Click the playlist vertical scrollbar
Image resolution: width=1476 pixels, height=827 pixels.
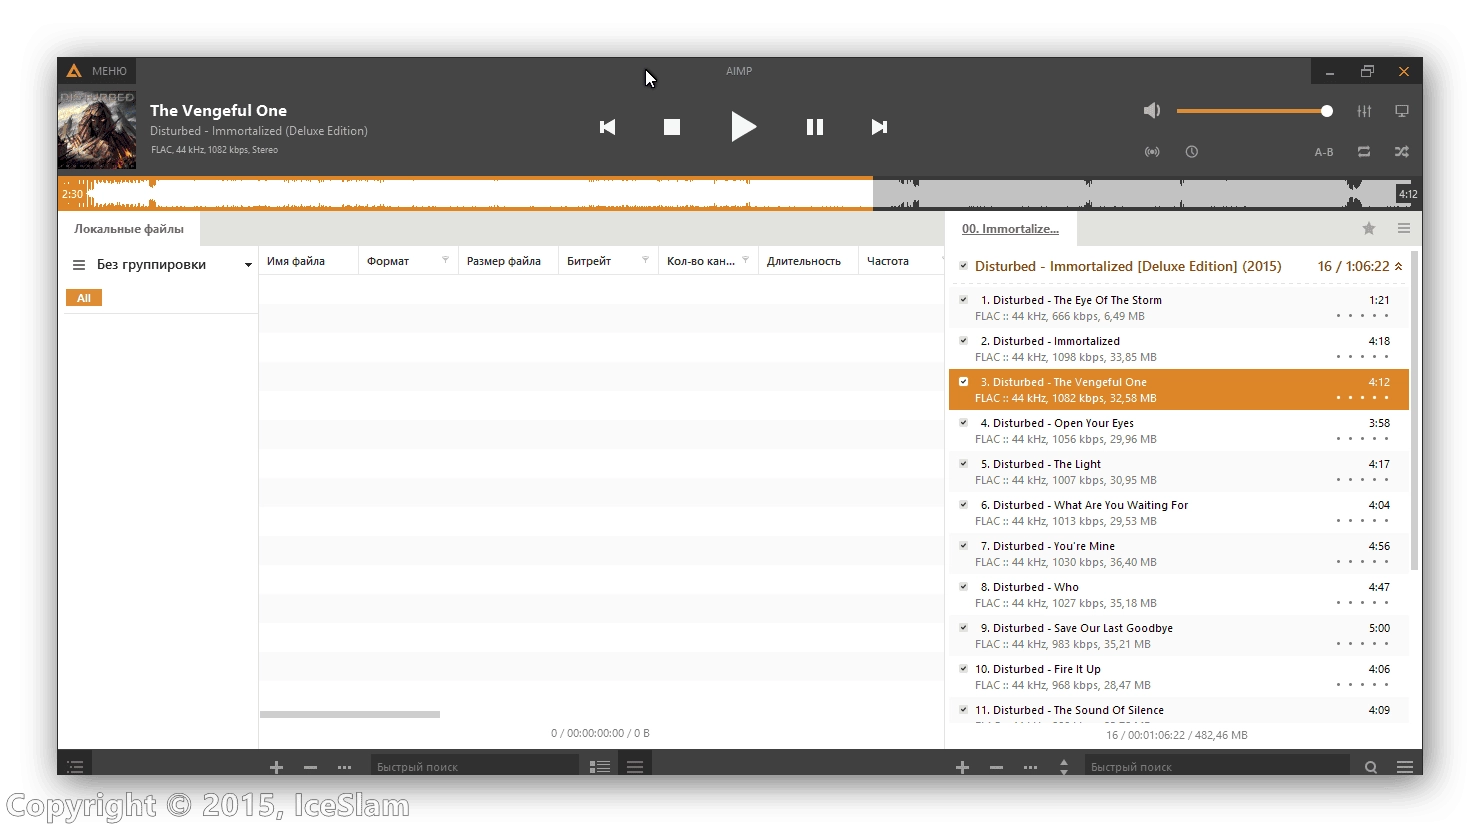1415,410
